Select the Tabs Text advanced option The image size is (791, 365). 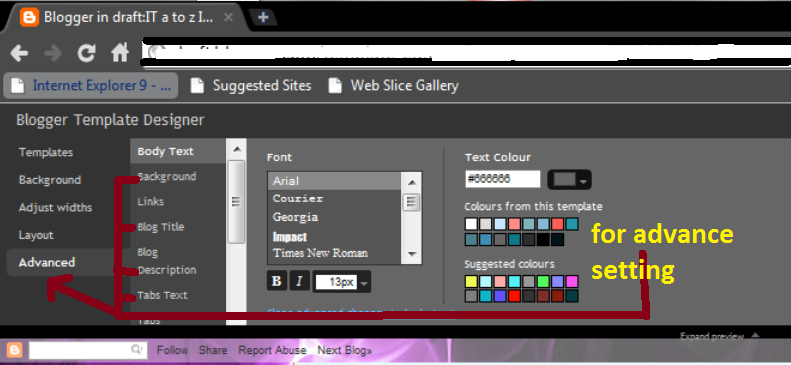coord(162,295)
